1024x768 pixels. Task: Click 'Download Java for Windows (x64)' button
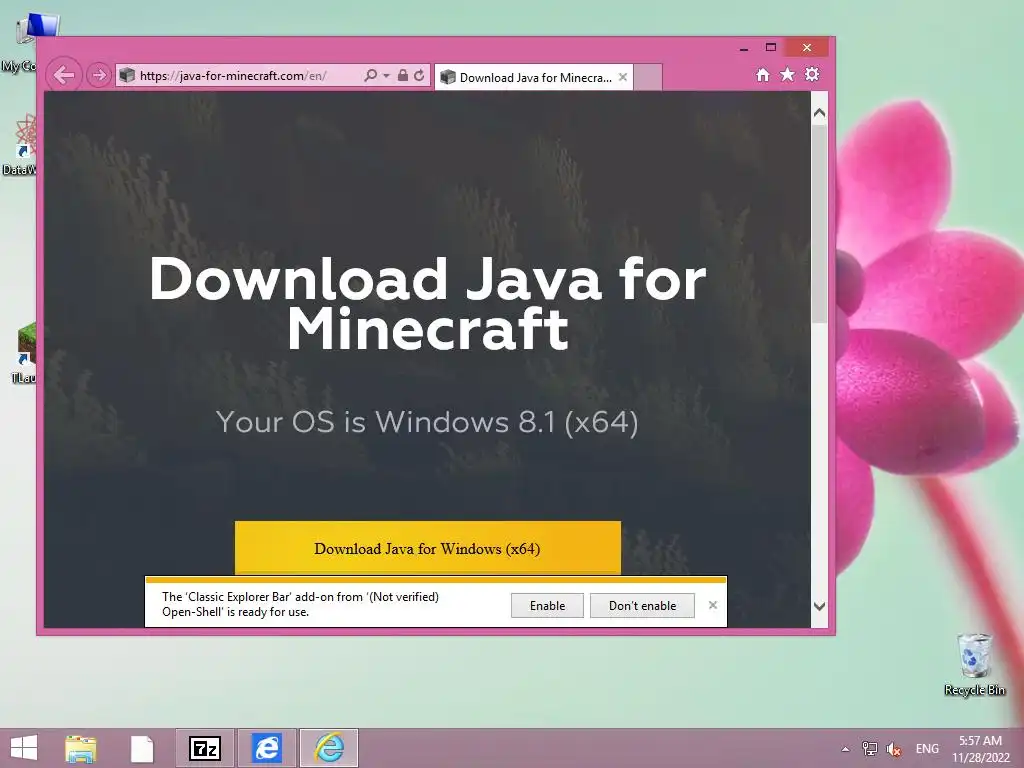pyautogui.click(x=428, y=548)
